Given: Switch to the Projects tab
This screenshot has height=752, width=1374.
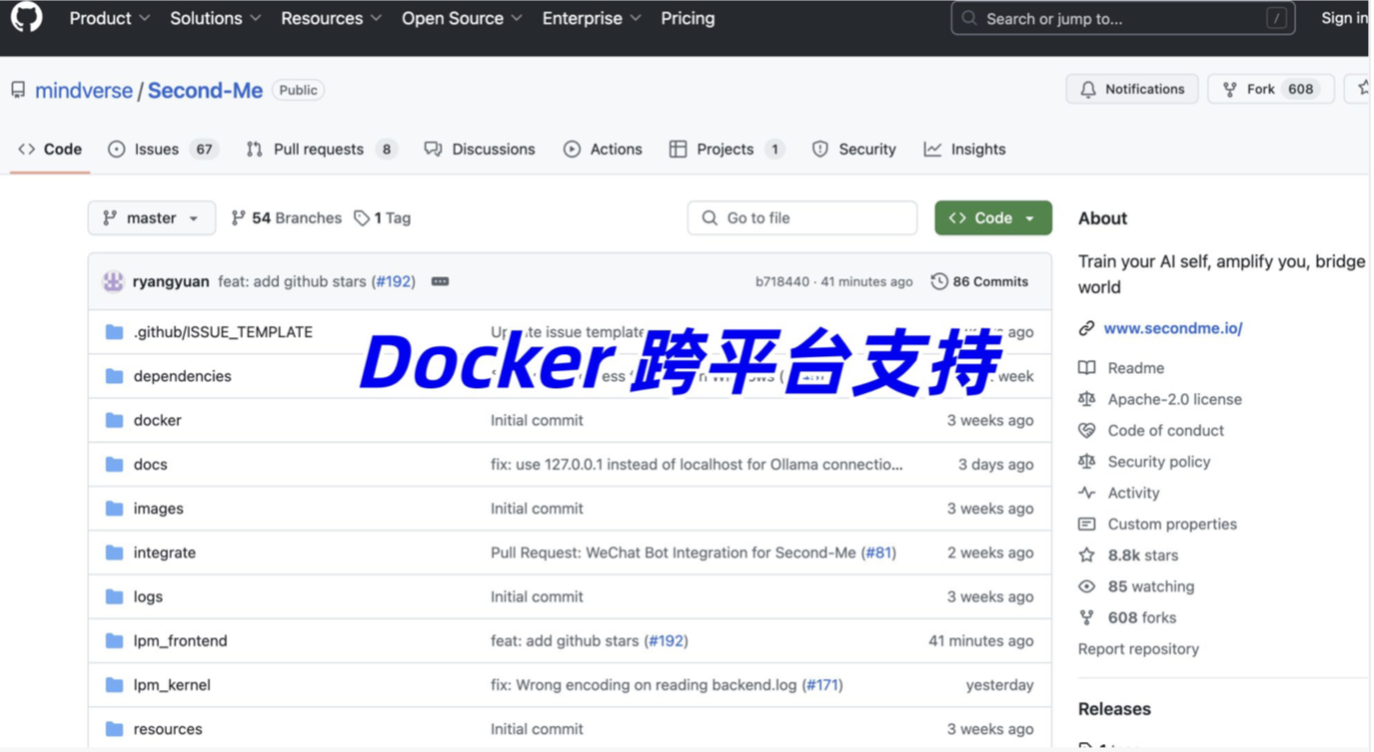Looking at the screenshot, I should point(726,149).
